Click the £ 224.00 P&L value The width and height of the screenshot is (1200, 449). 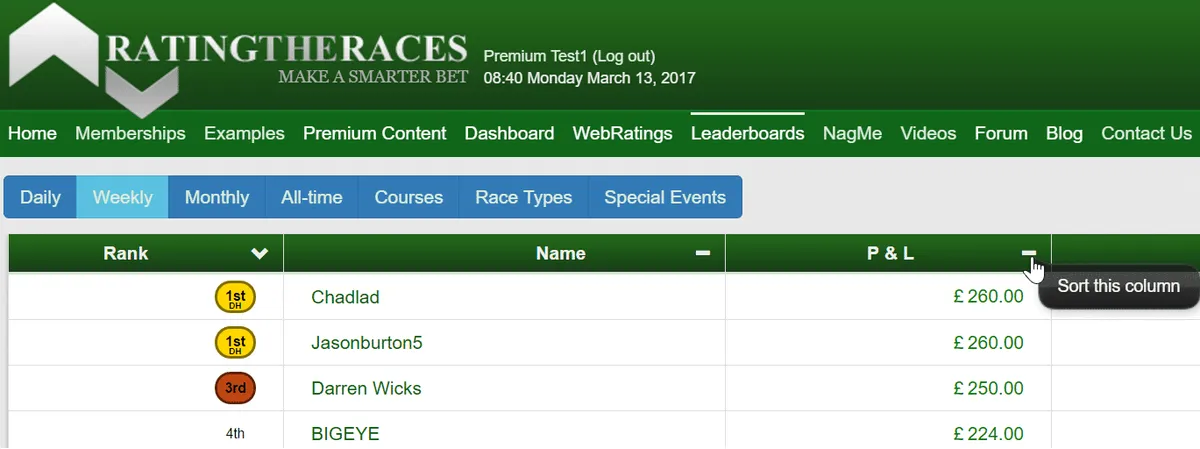988,434
